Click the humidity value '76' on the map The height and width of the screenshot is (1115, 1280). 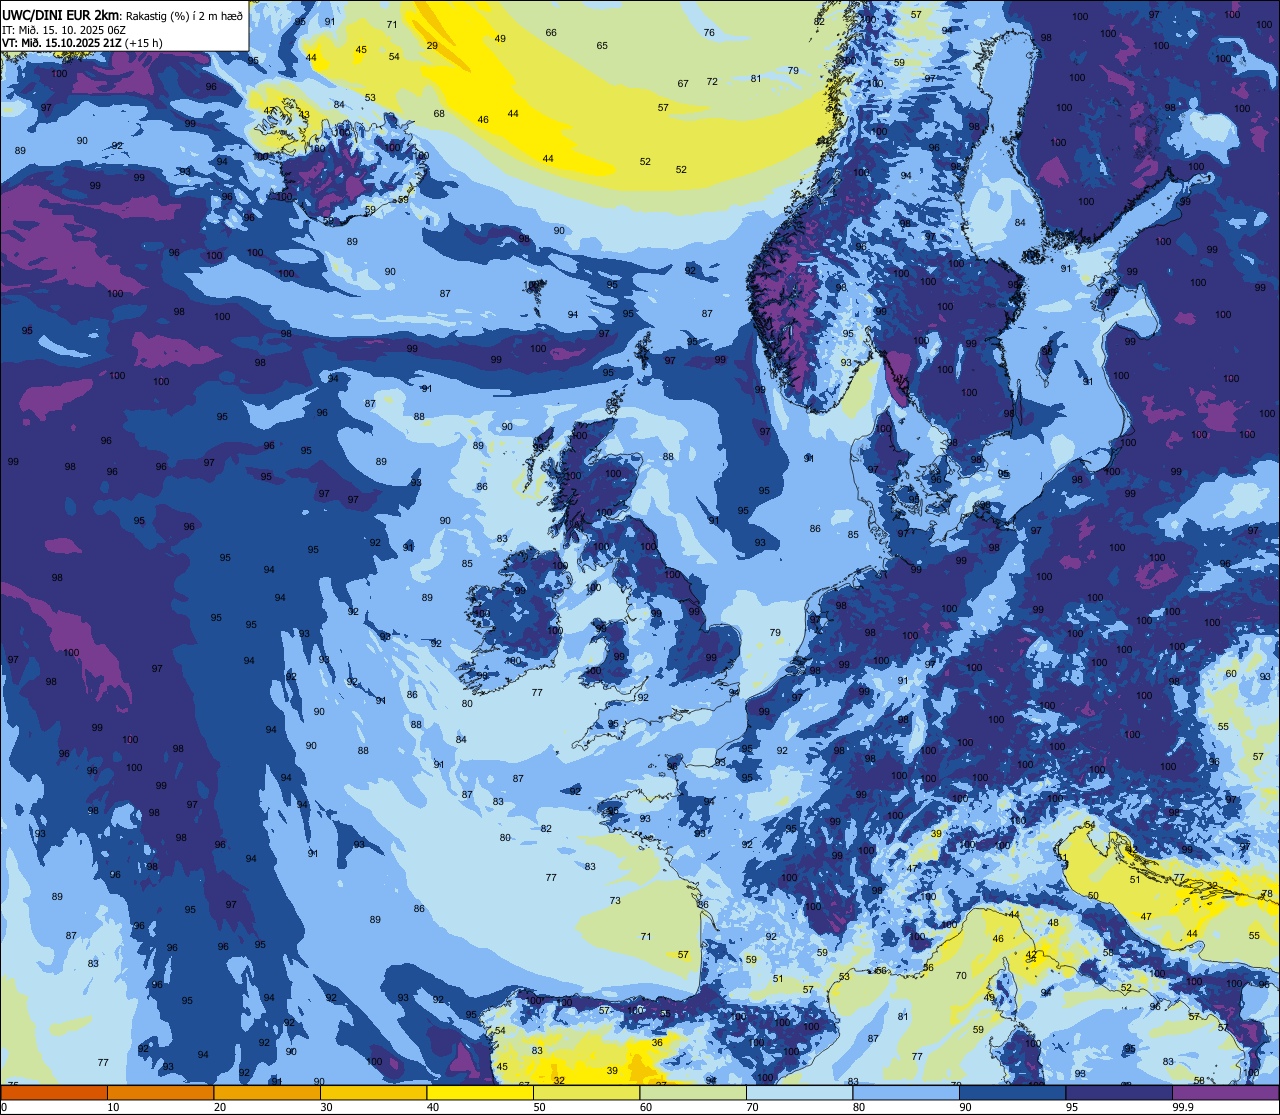tap(709, 33)
